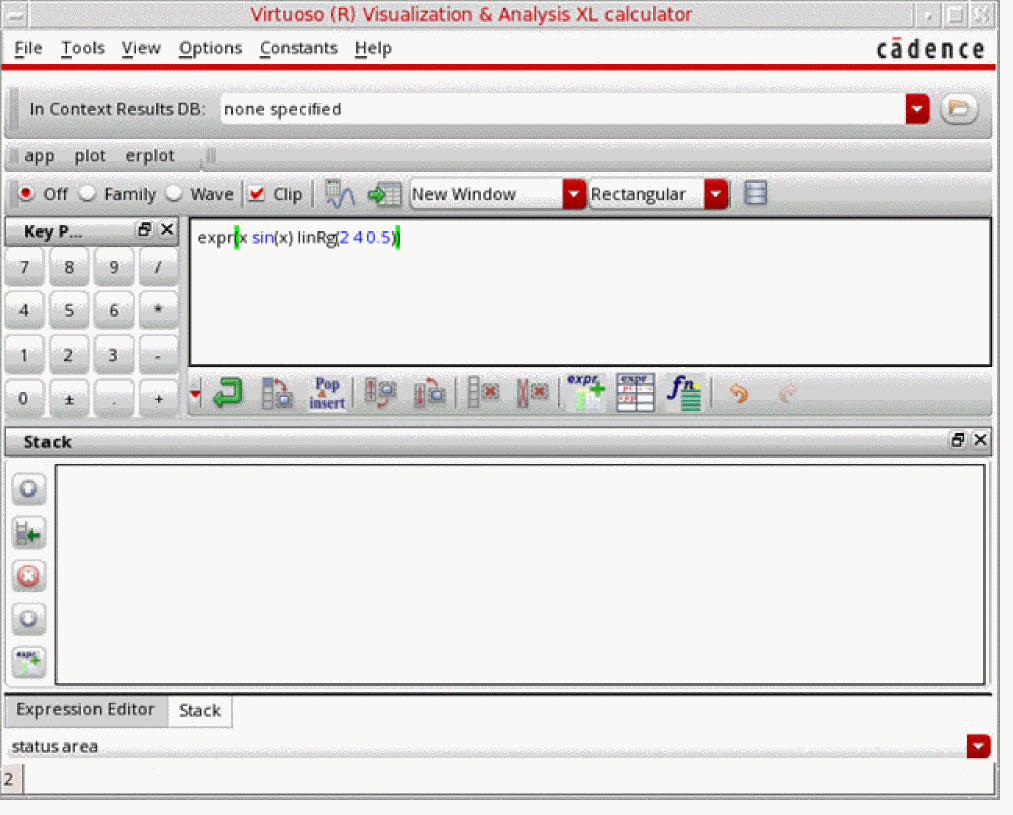This screenshot has width=1013, height=815.
Task: Click the green Enter arrow buffer icon
Action: pyautogui.click(x=227, y=393)
